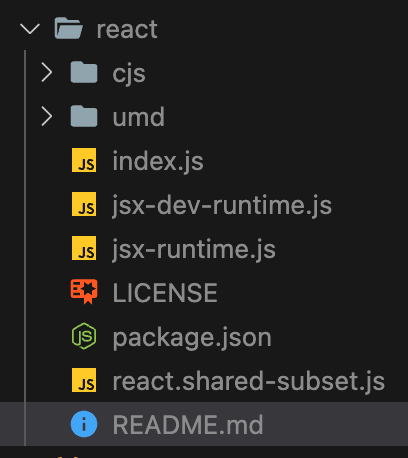Screen dimensions: 408x458
Task: Select the umd folder label
Action: point(139,117)
